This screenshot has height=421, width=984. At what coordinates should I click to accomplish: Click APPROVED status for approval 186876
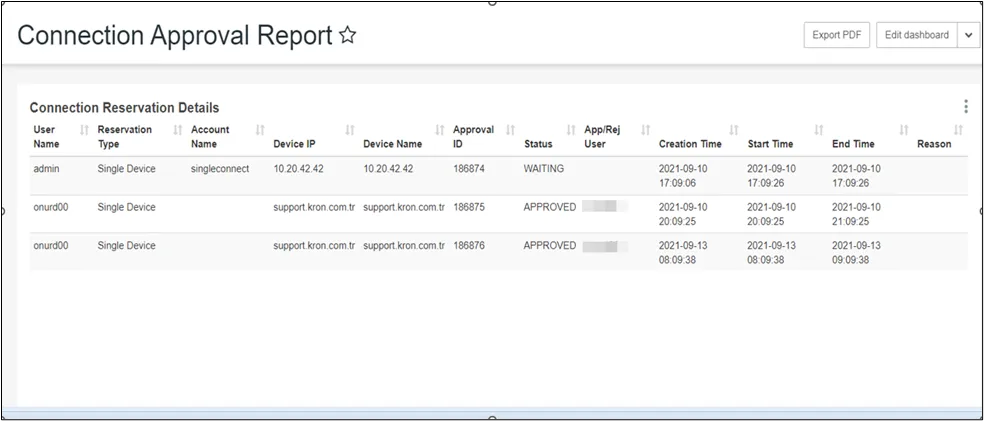point(550,245)
